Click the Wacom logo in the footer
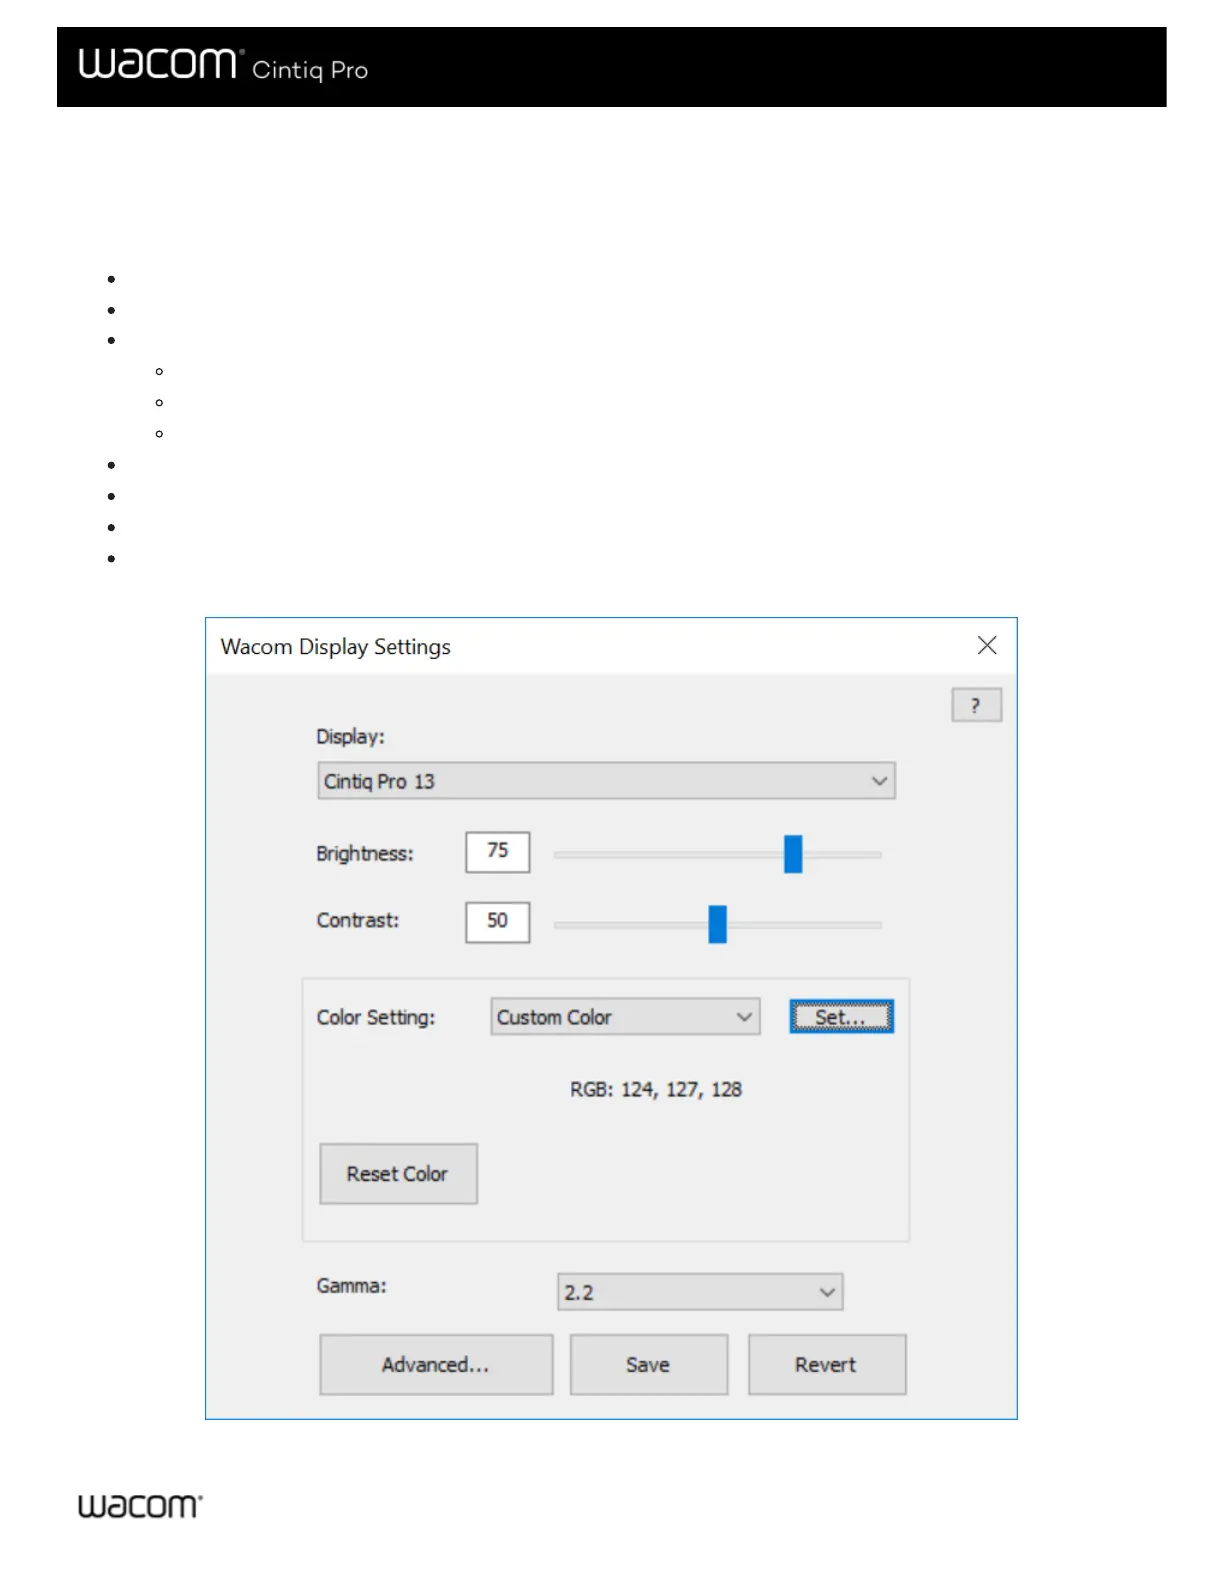This screenshot has height=1584, width=1224. coord(141,1507)
